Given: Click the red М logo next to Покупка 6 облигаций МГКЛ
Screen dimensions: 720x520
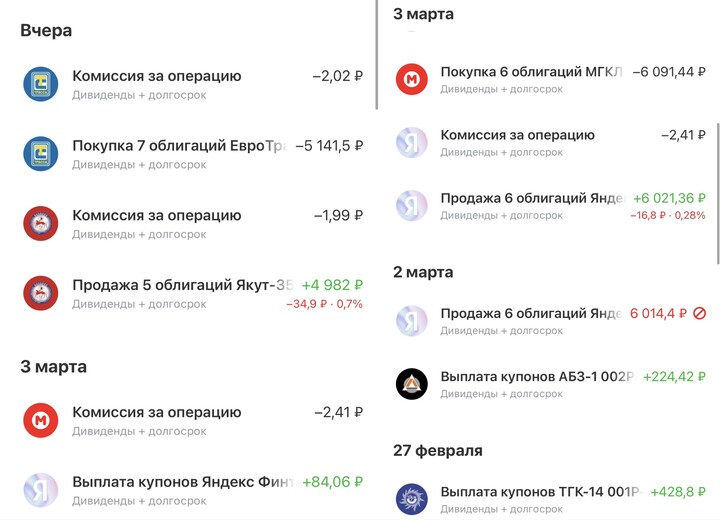Looking at the screenshot, I should click(411, 79).
